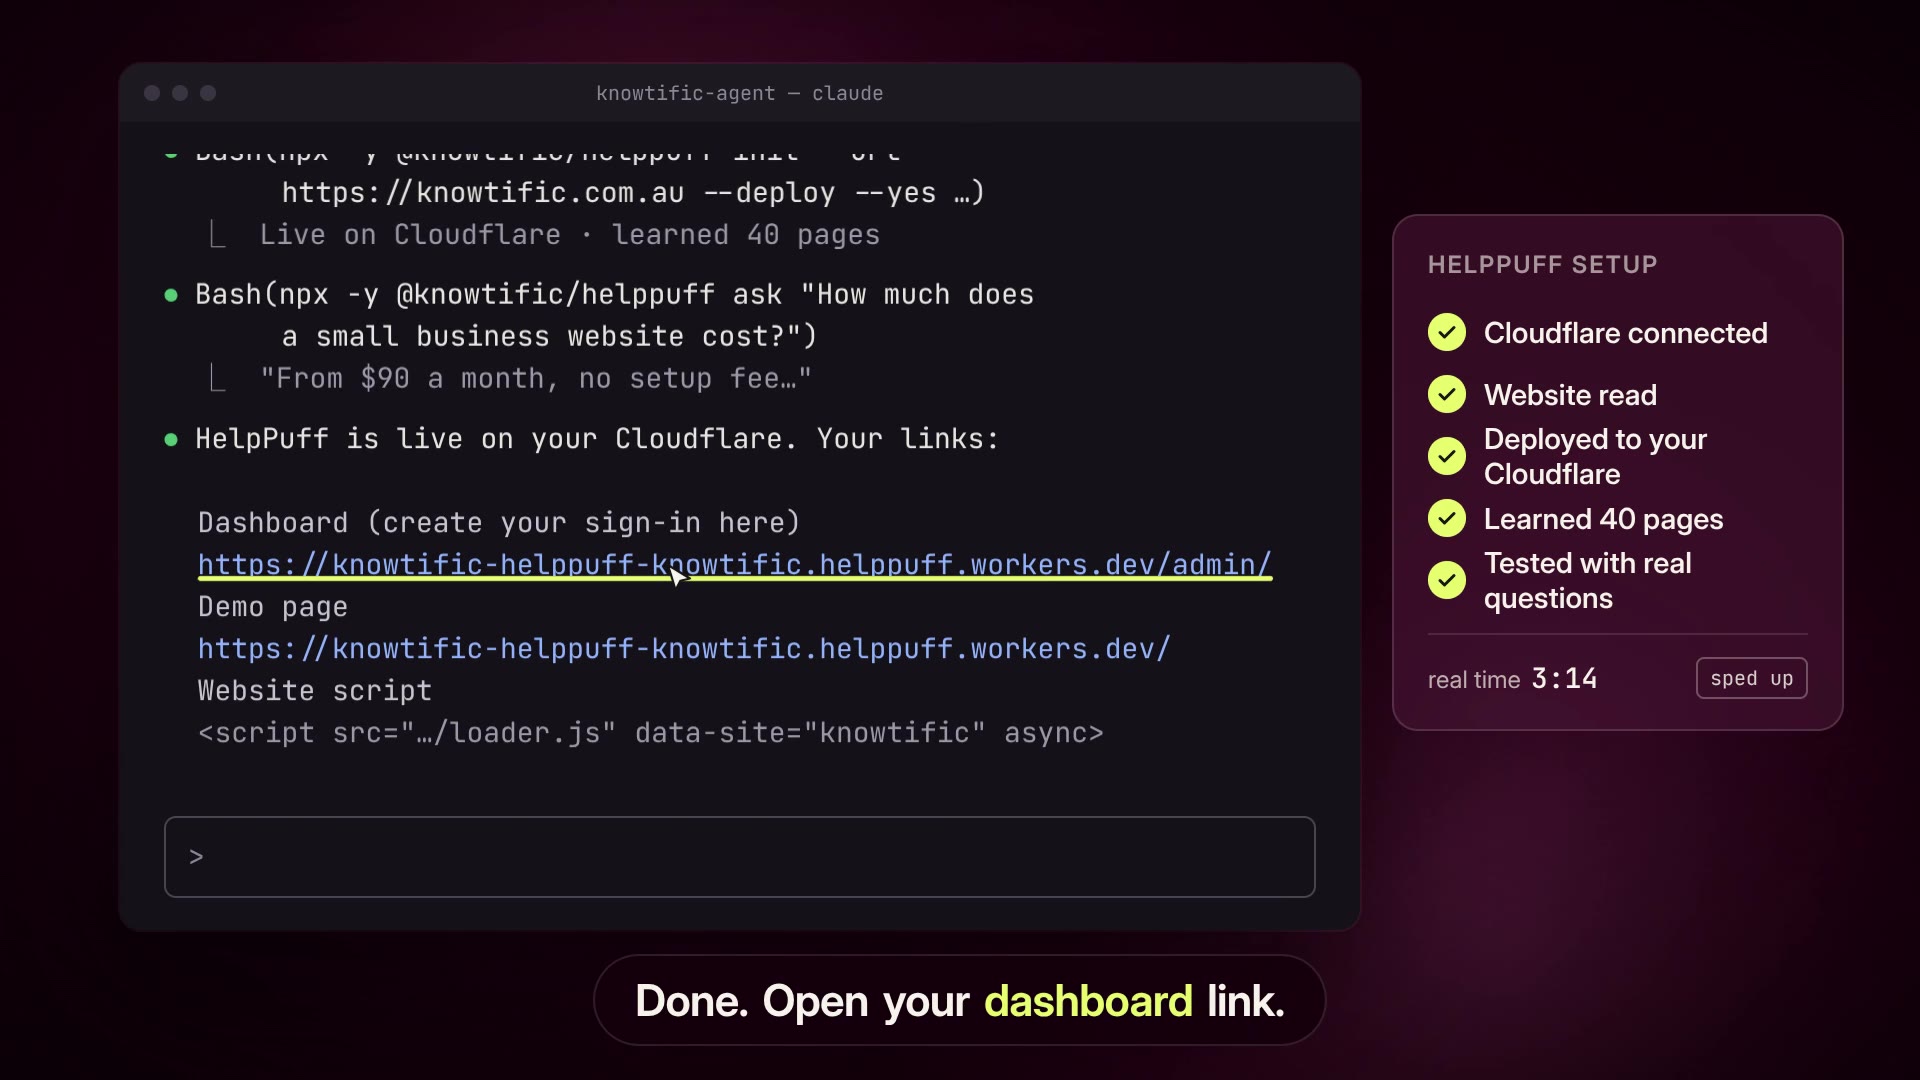
Task: Click the Website read check icon
Action: [x=1447, y=394]
